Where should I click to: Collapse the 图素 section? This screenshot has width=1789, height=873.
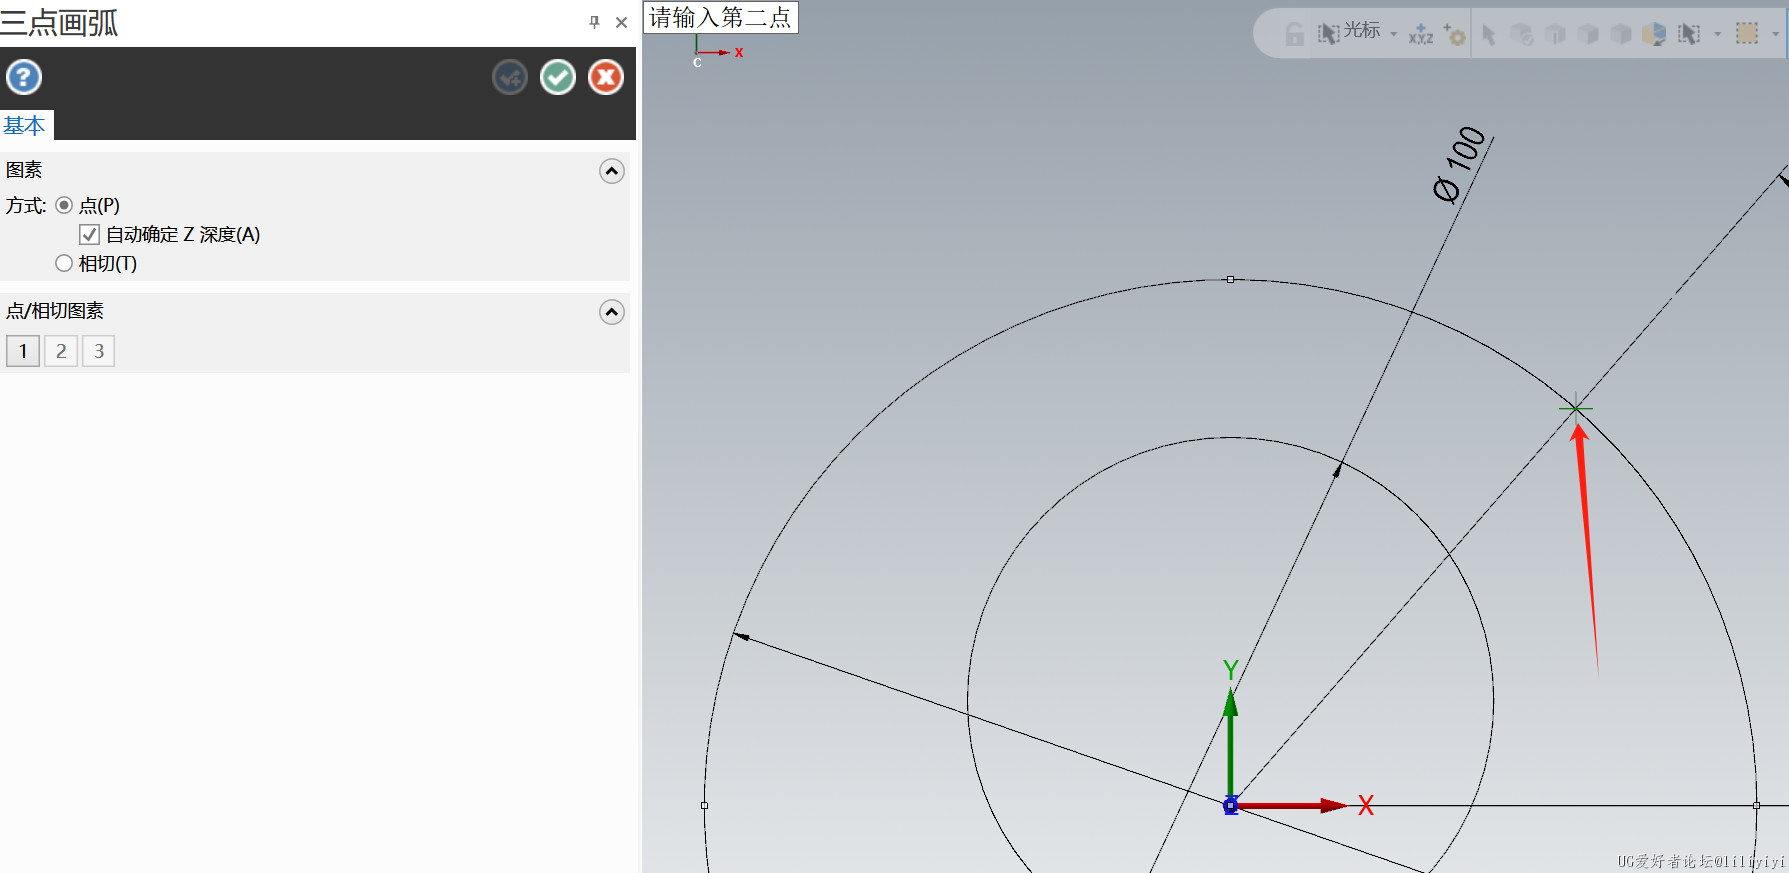click(612, 171)
